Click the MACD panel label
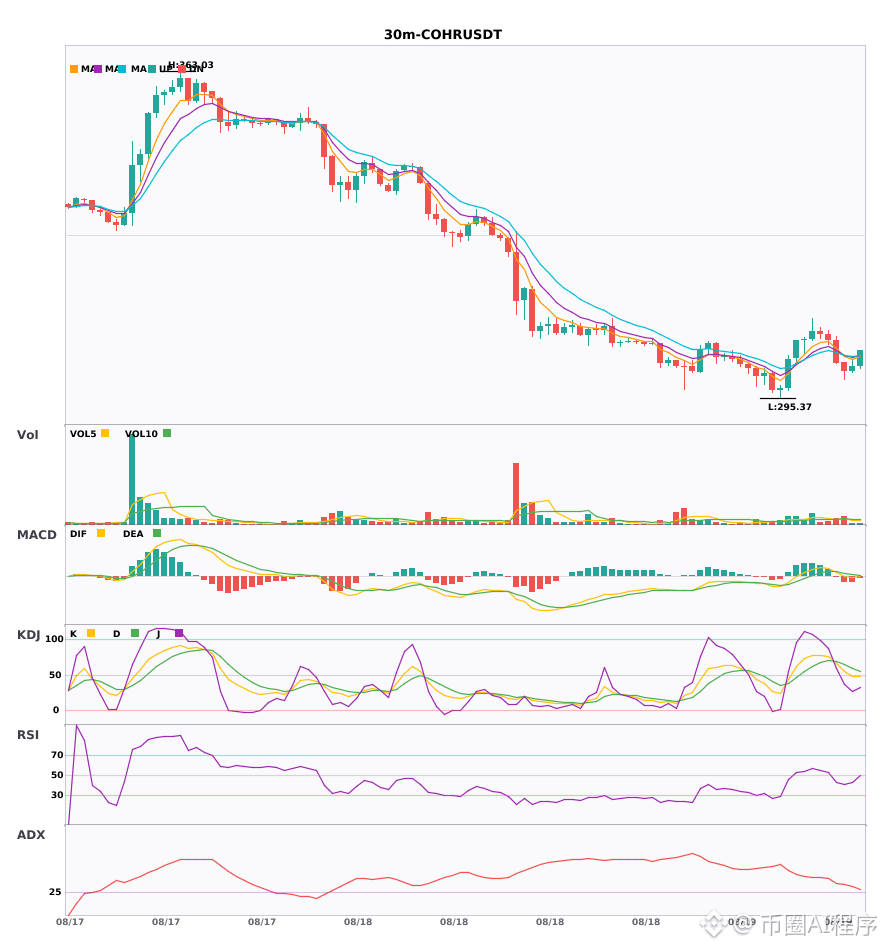Viewport: 885px width, 950px height. (x=36, y=534)
